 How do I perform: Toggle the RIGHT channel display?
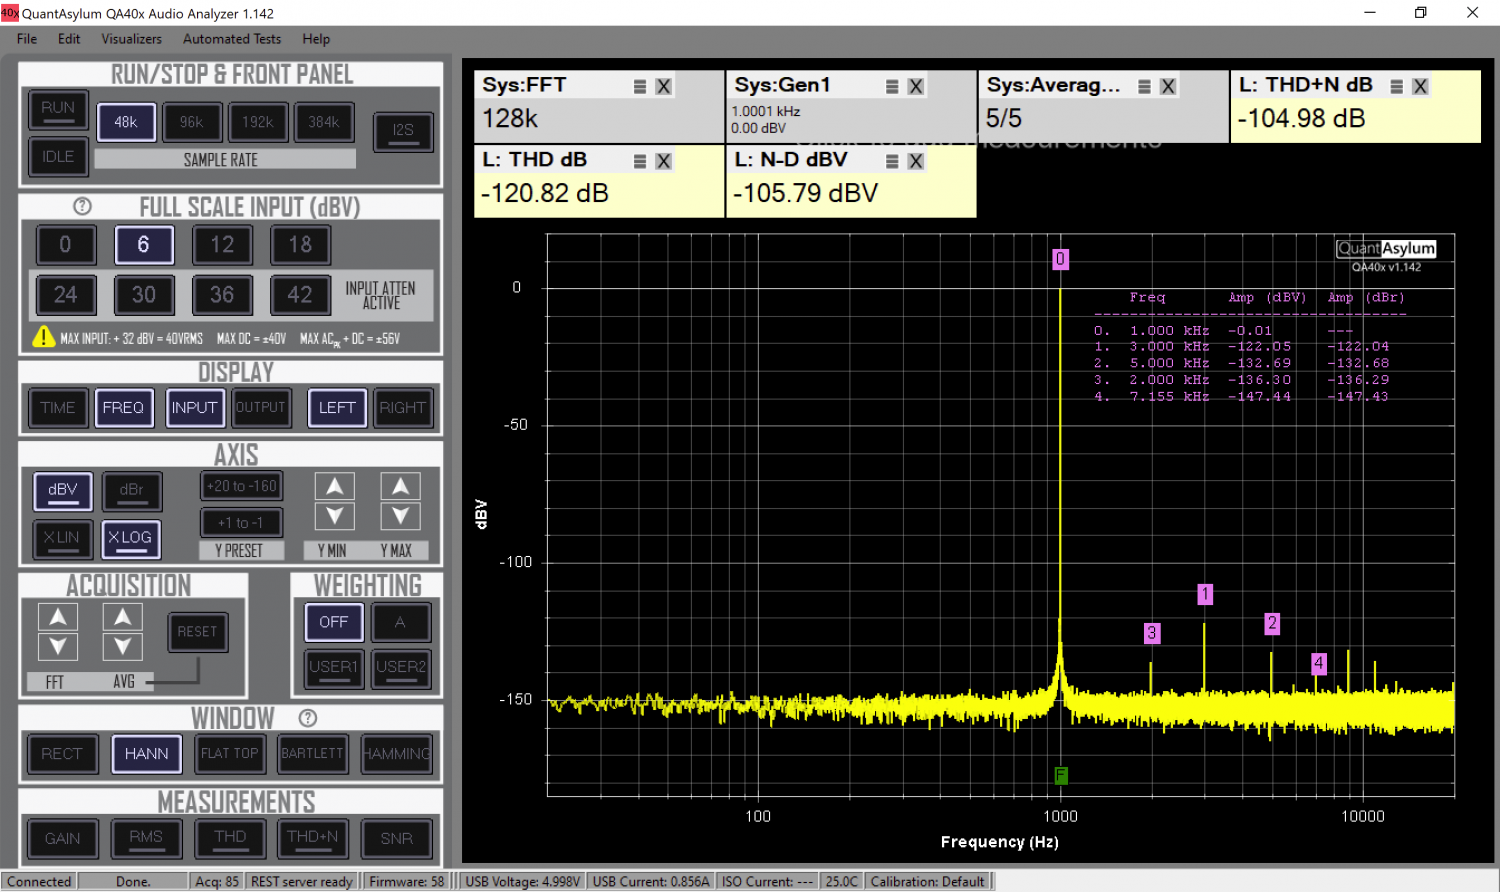(x=403, y=408)
